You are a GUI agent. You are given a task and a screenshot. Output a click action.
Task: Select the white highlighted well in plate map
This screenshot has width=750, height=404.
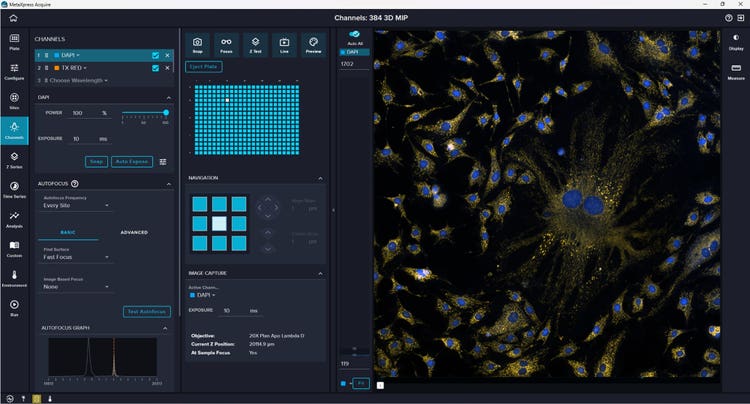[x=227, y=100]
